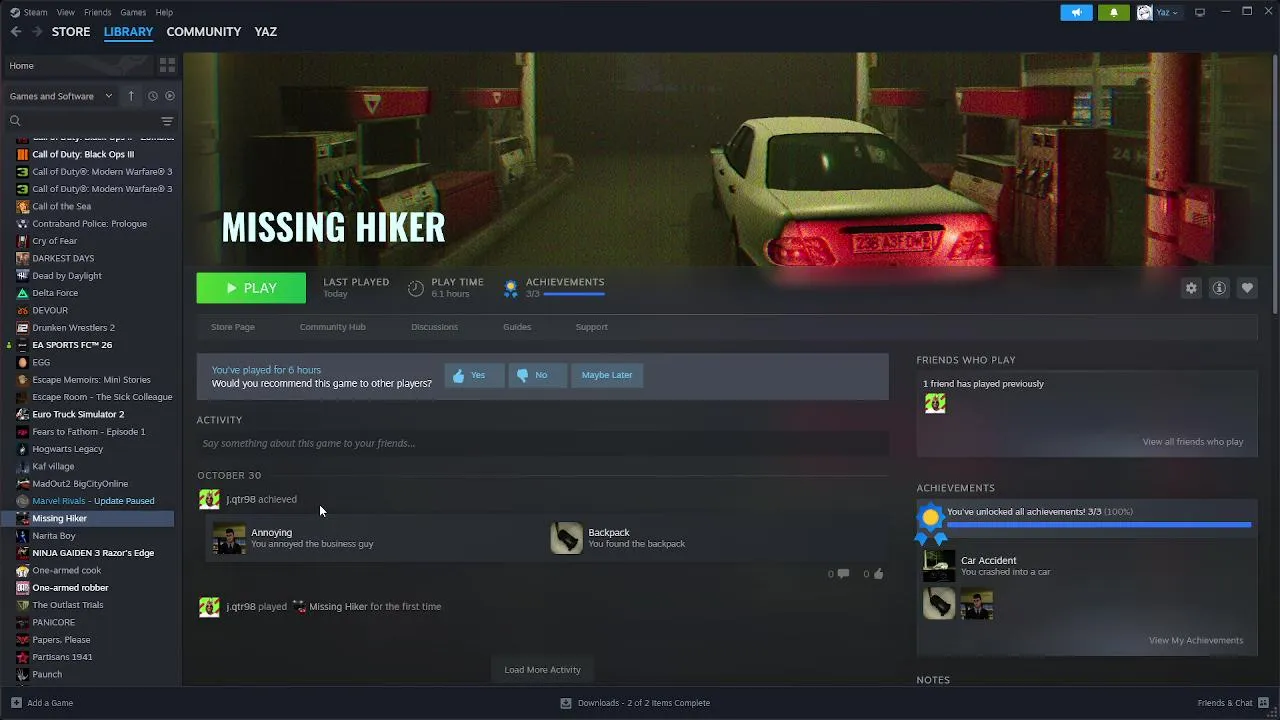Image resolution: width=1280 pixels, height=720 pixels.
Task: Click the achievements progress bar in sidebar
Action: coord(1099,524)
